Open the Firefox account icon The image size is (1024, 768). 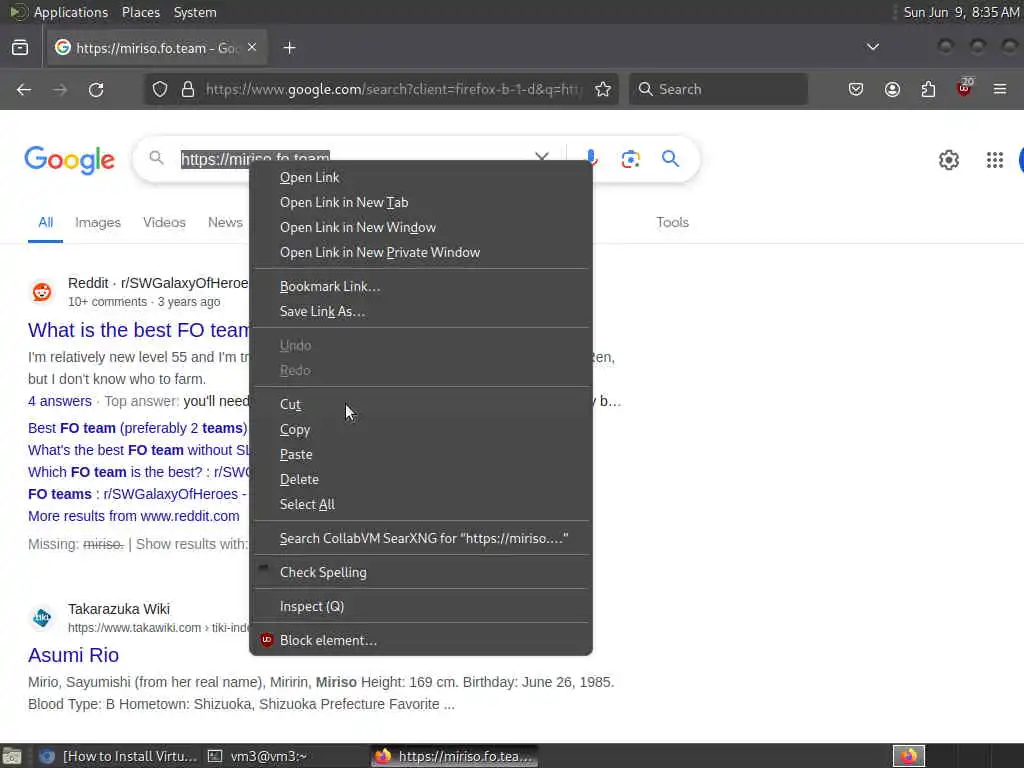892,89
